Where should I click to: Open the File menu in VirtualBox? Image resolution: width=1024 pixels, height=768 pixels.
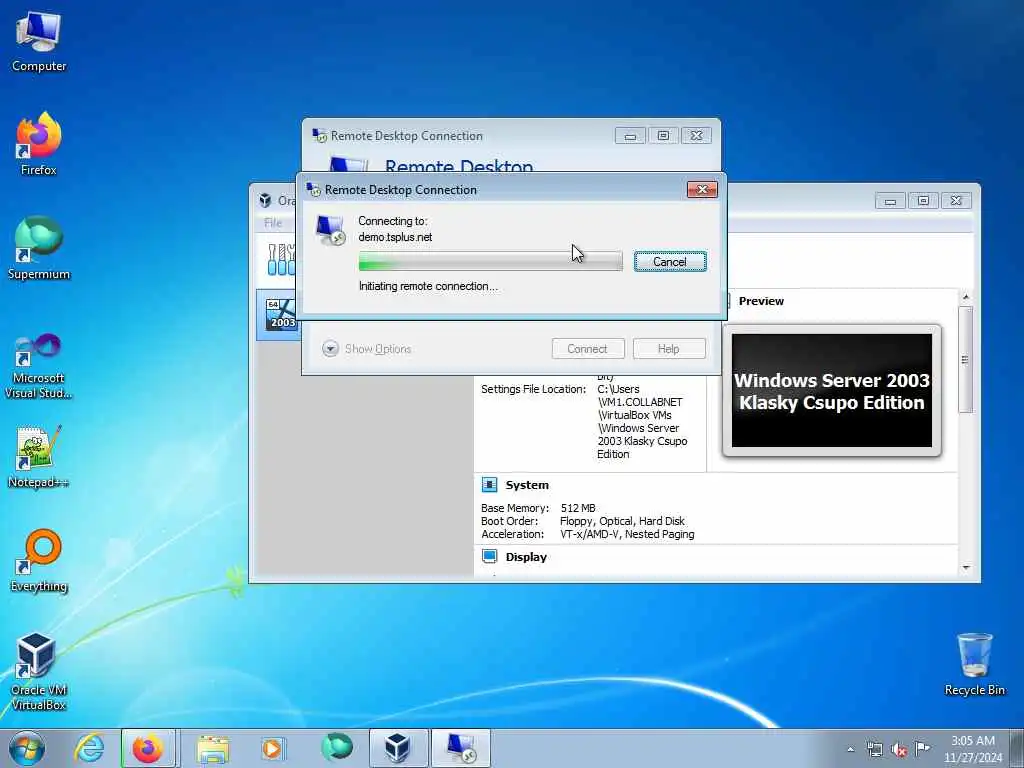point(273,223)
